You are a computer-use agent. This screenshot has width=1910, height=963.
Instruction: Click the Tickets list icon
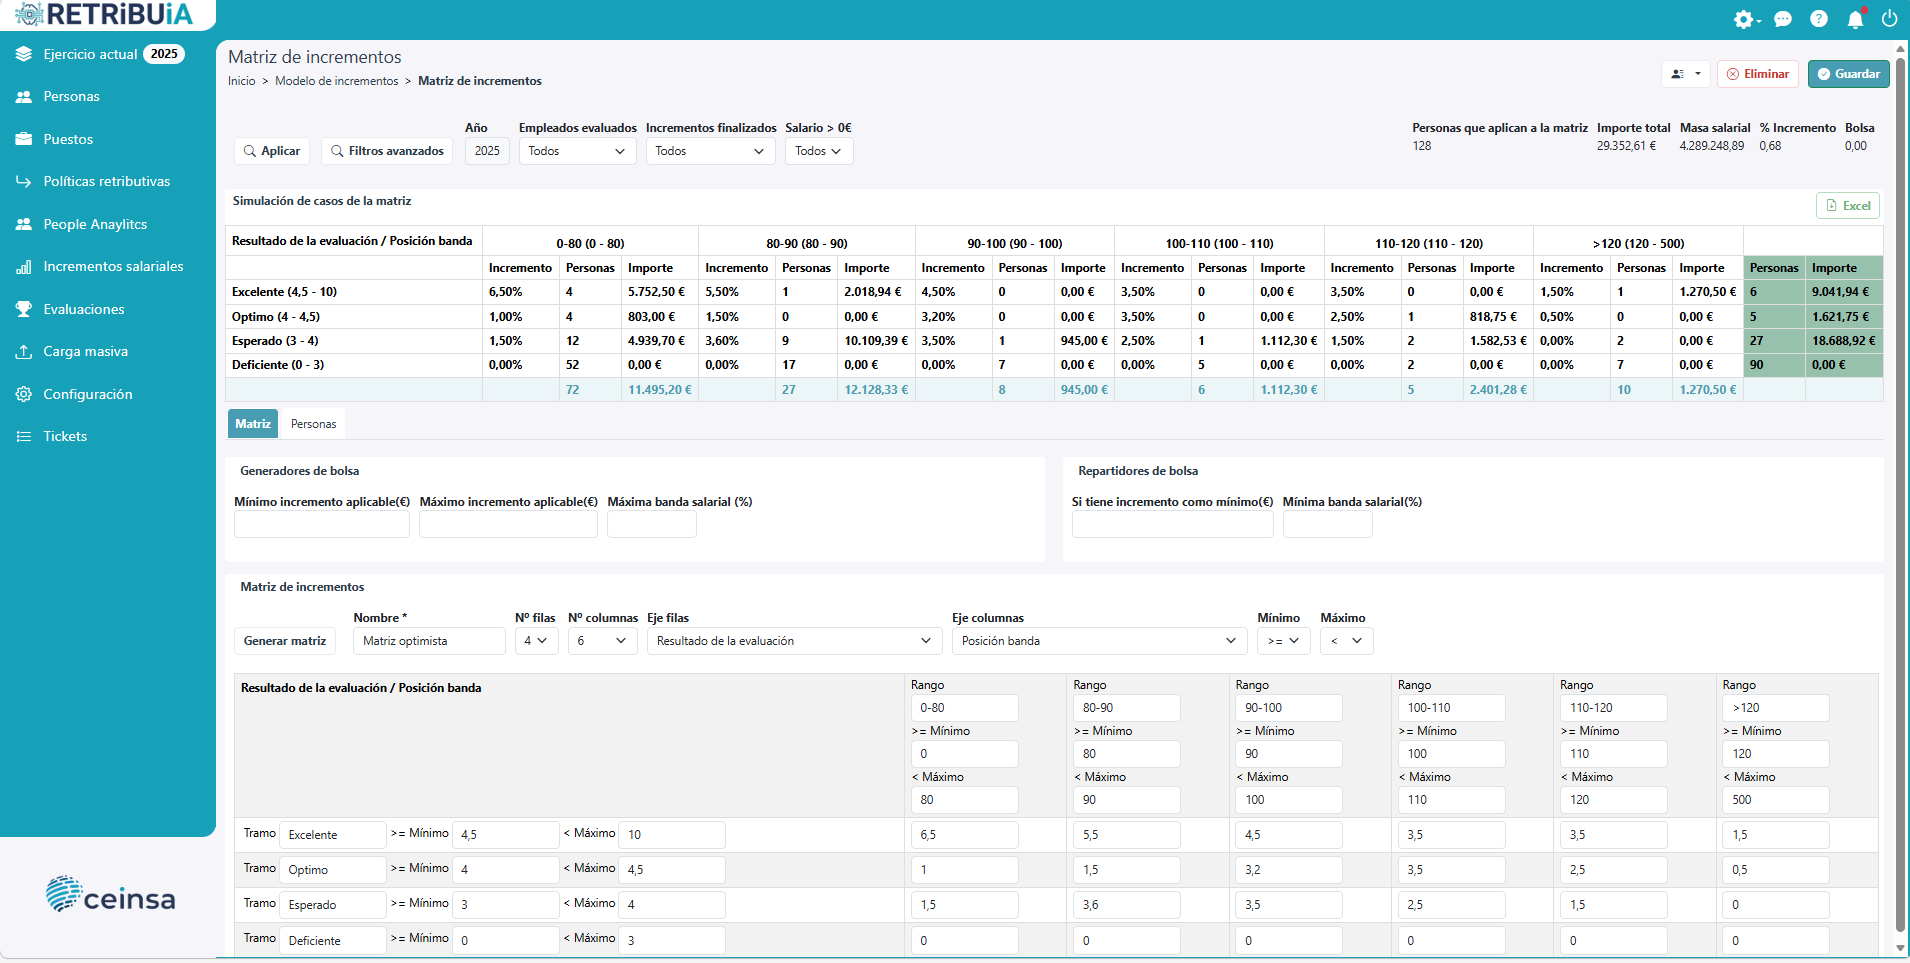click(24, 437)
